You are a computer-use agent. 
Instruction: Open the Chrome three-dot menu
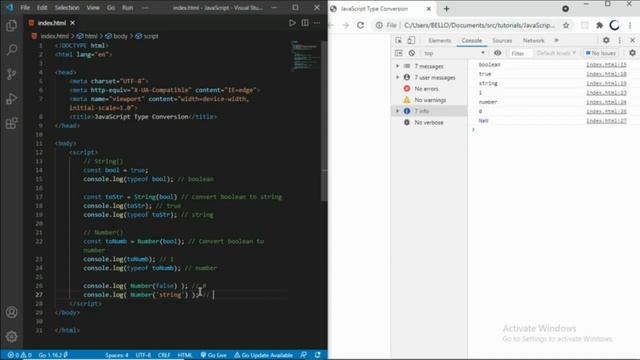(x=630, y=25)
